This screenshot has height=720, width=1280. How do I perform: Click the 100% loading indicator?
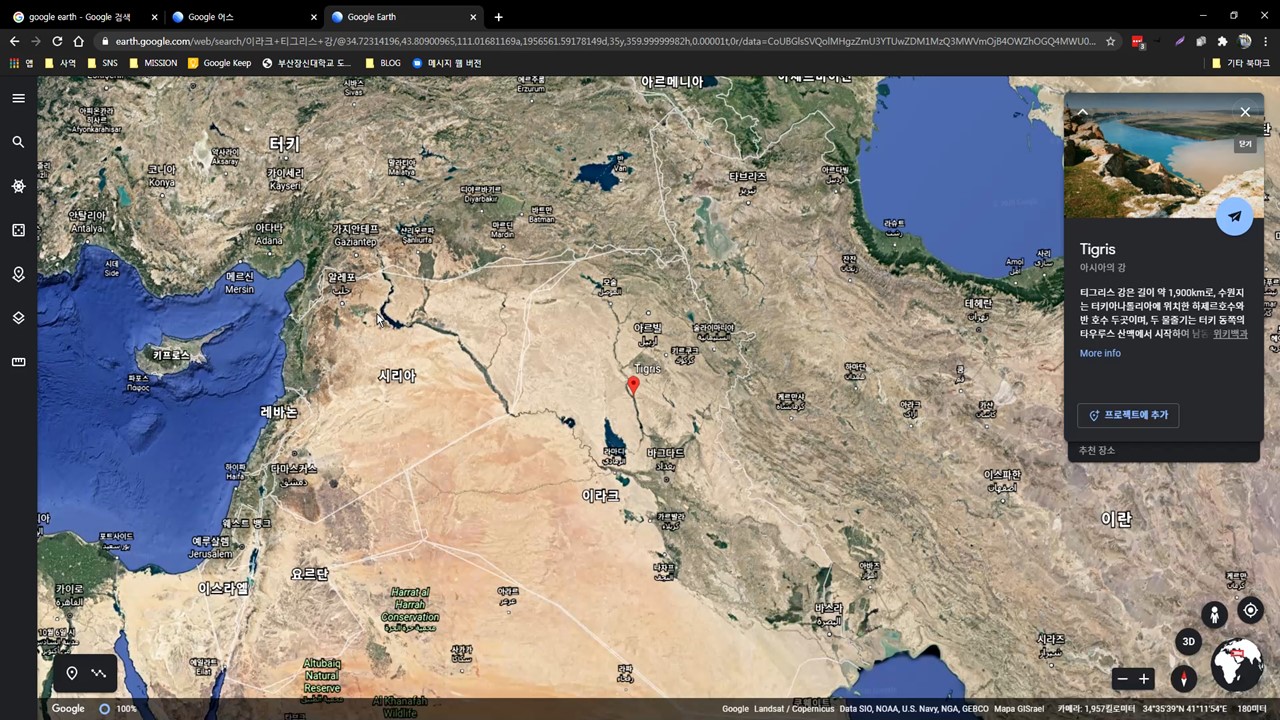[x=118, y=709]
